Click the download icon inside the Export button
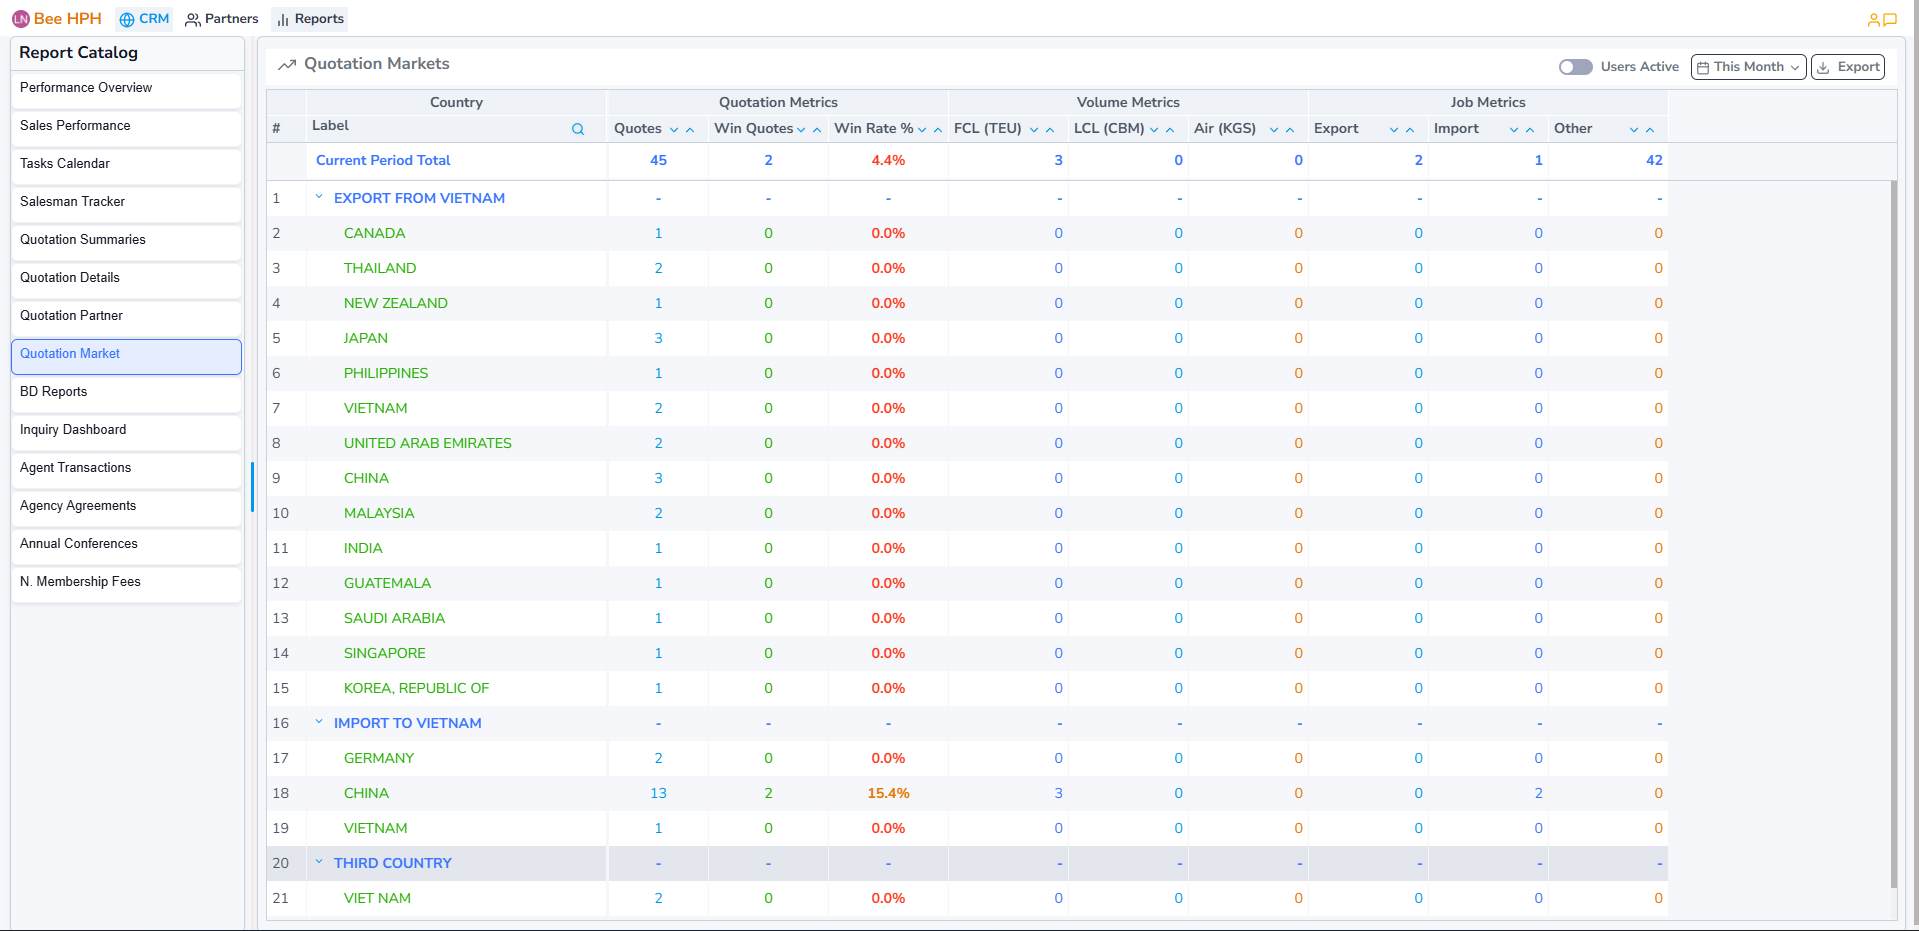The image size is (1919, 931). [1825, 66]
